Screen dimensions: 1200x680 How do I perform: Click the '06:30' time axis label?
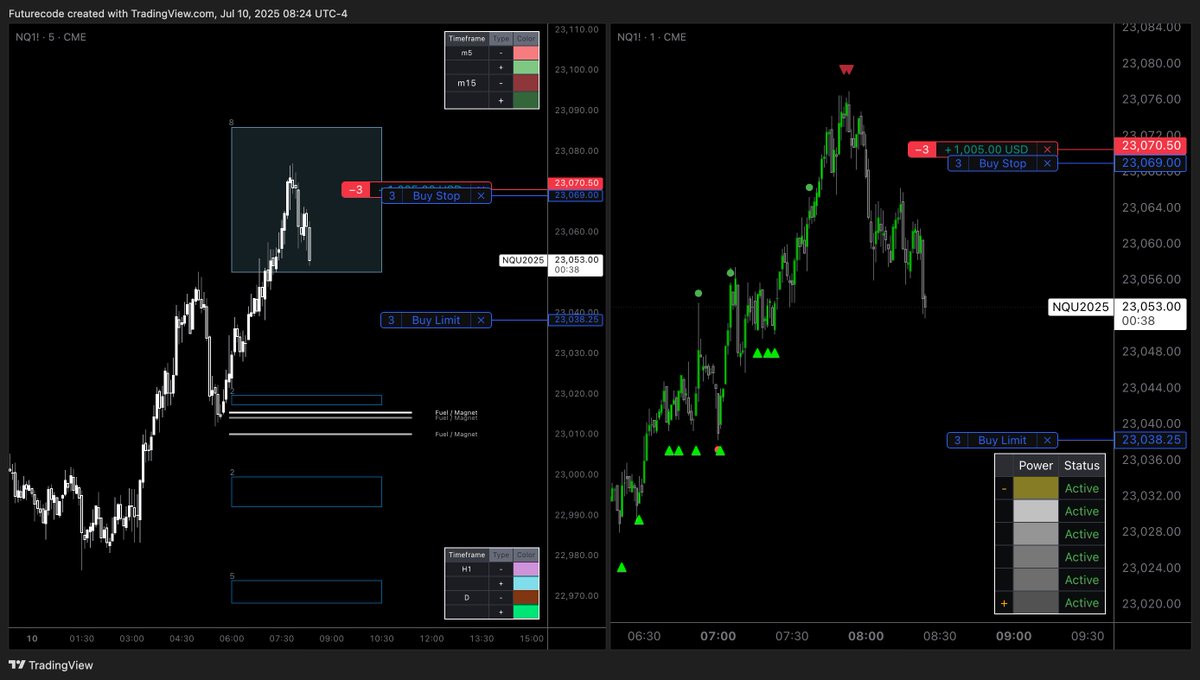pyautogui.click(x=644, y=636)
